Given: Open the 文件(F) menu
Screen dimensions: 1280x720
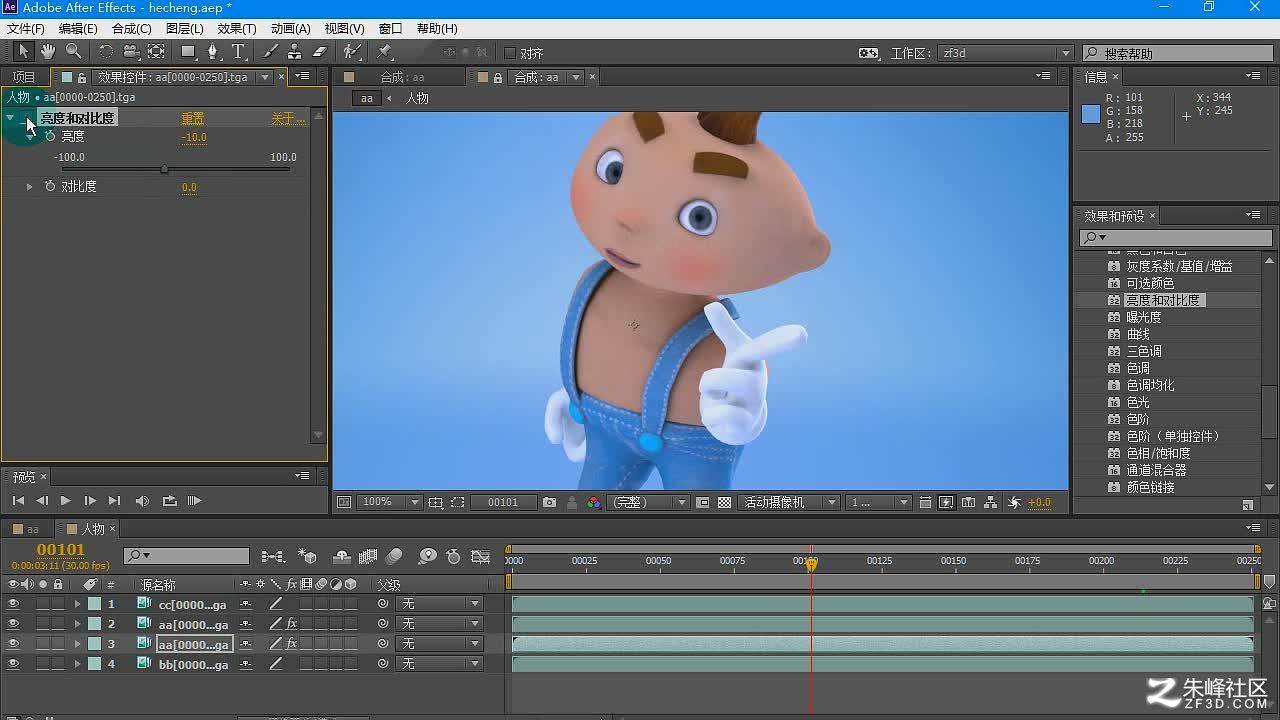Looking at the screenshot, I should [x=26, y=29].
